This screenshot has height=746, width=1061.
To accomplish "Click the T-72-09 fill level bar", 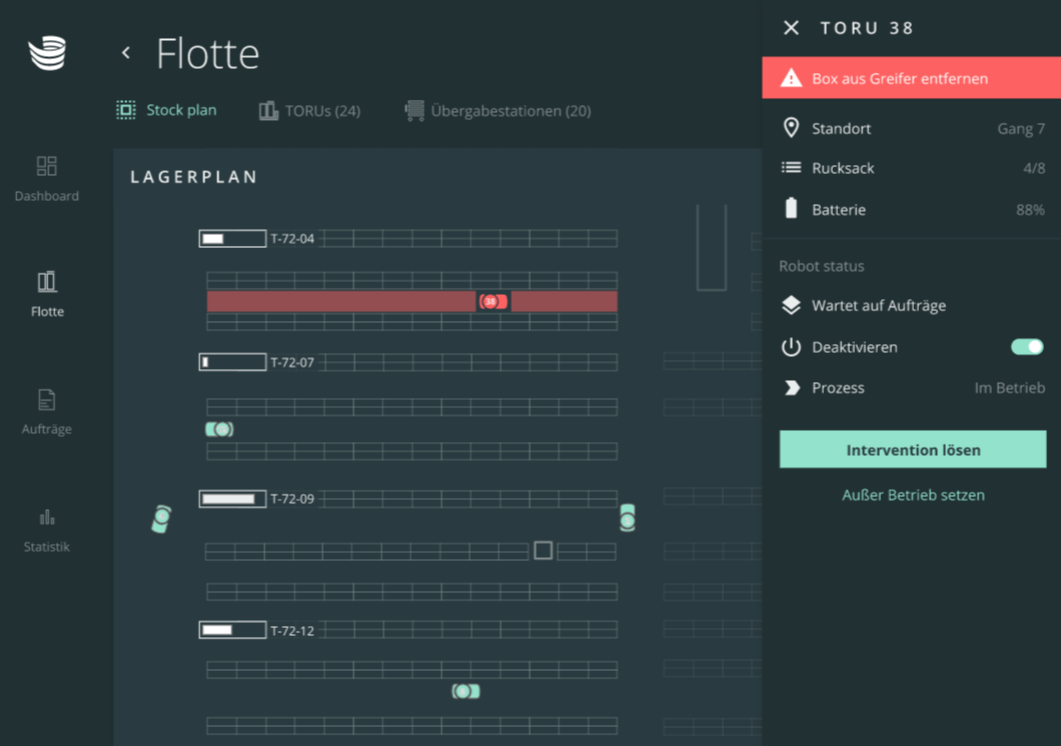I will pos(232,498).
